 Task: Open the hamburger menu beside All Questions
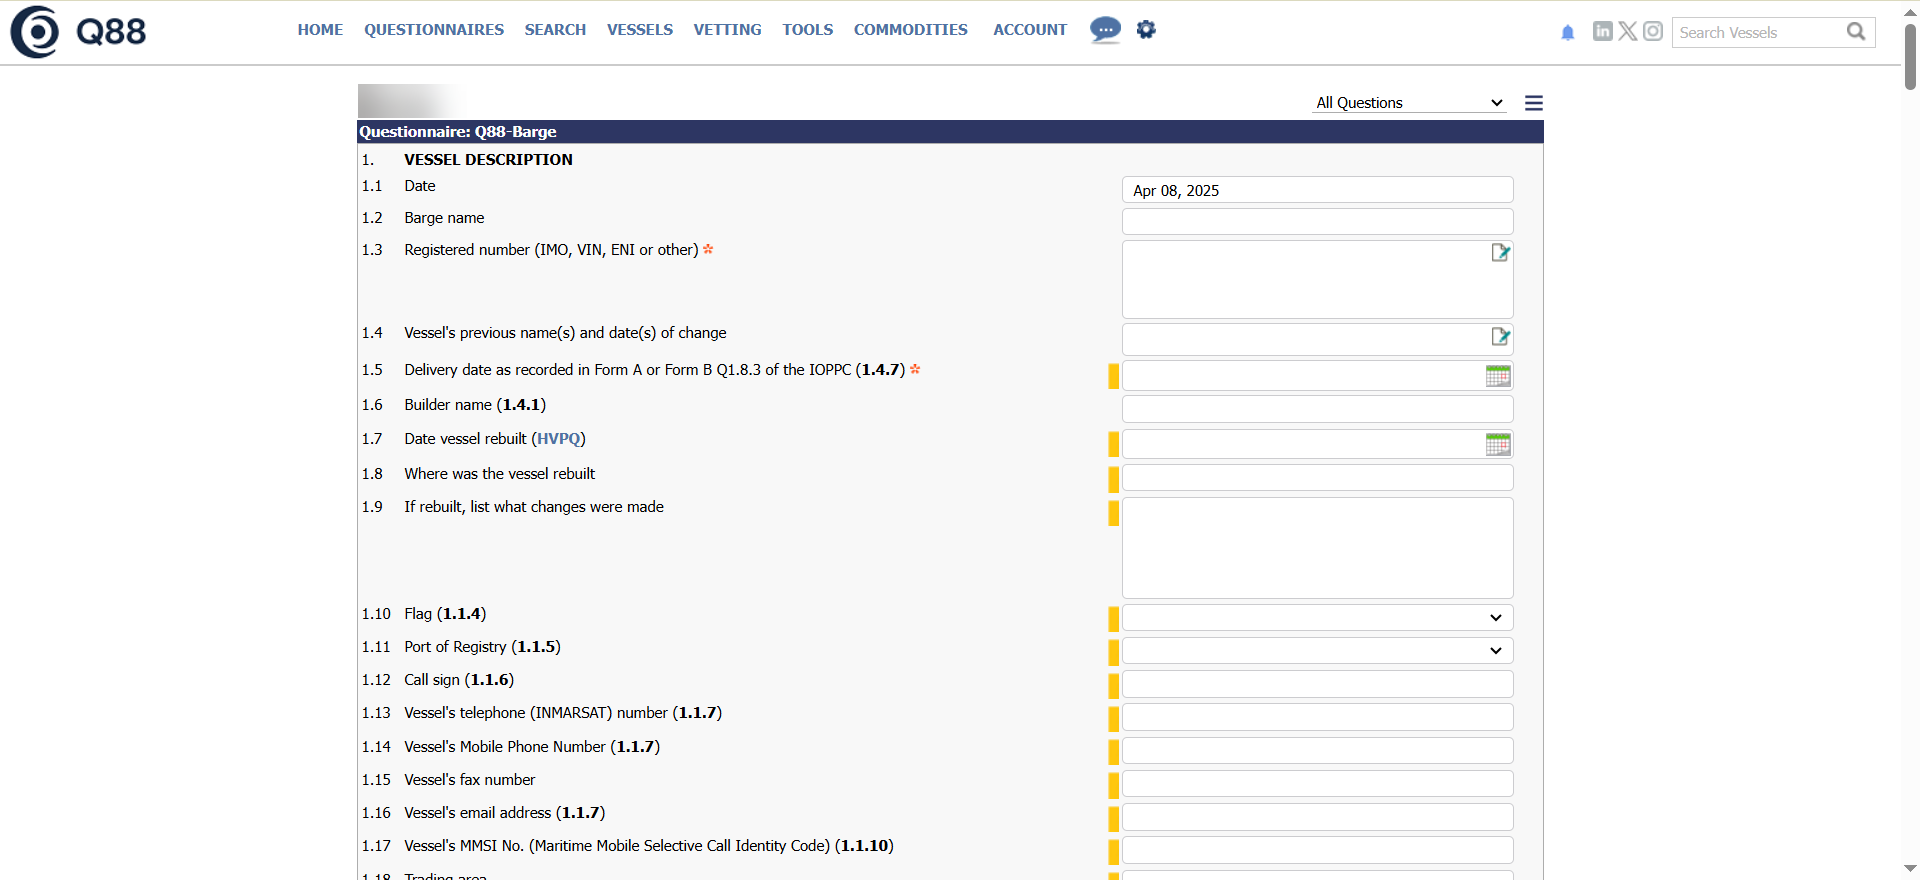(x=1533, y=103)
